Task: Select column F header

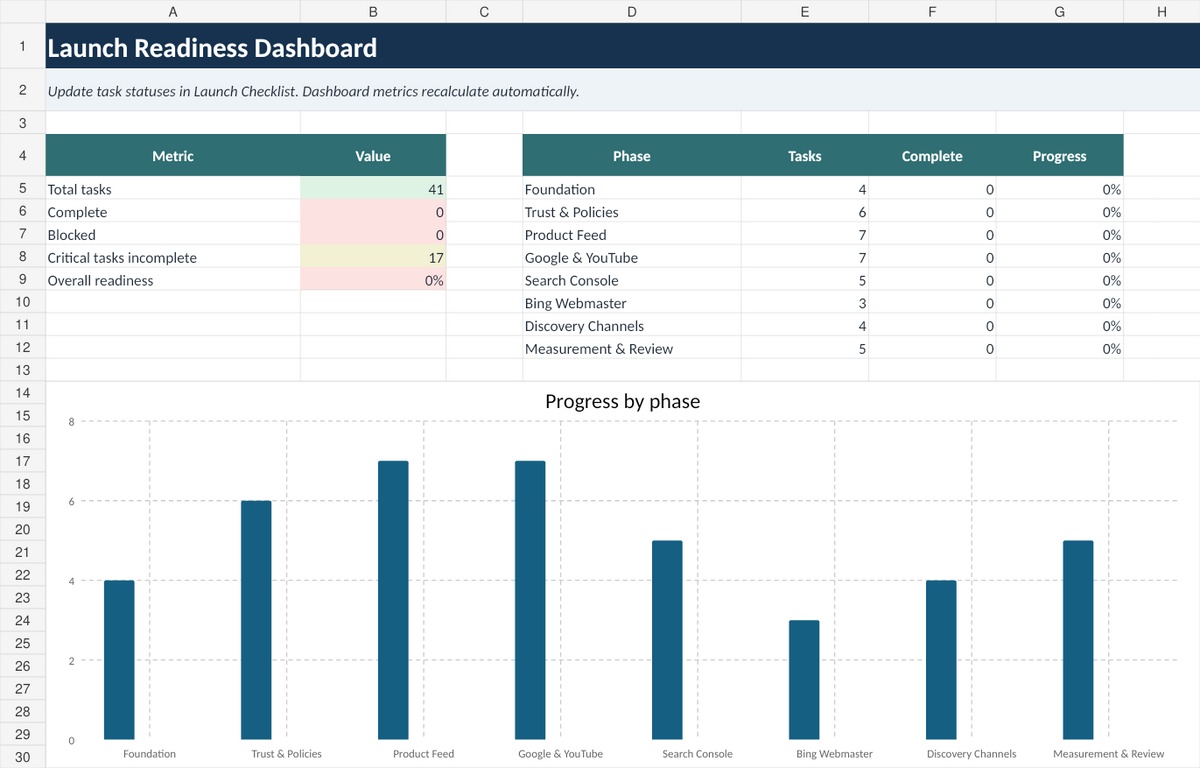Action: pos(932,12)
